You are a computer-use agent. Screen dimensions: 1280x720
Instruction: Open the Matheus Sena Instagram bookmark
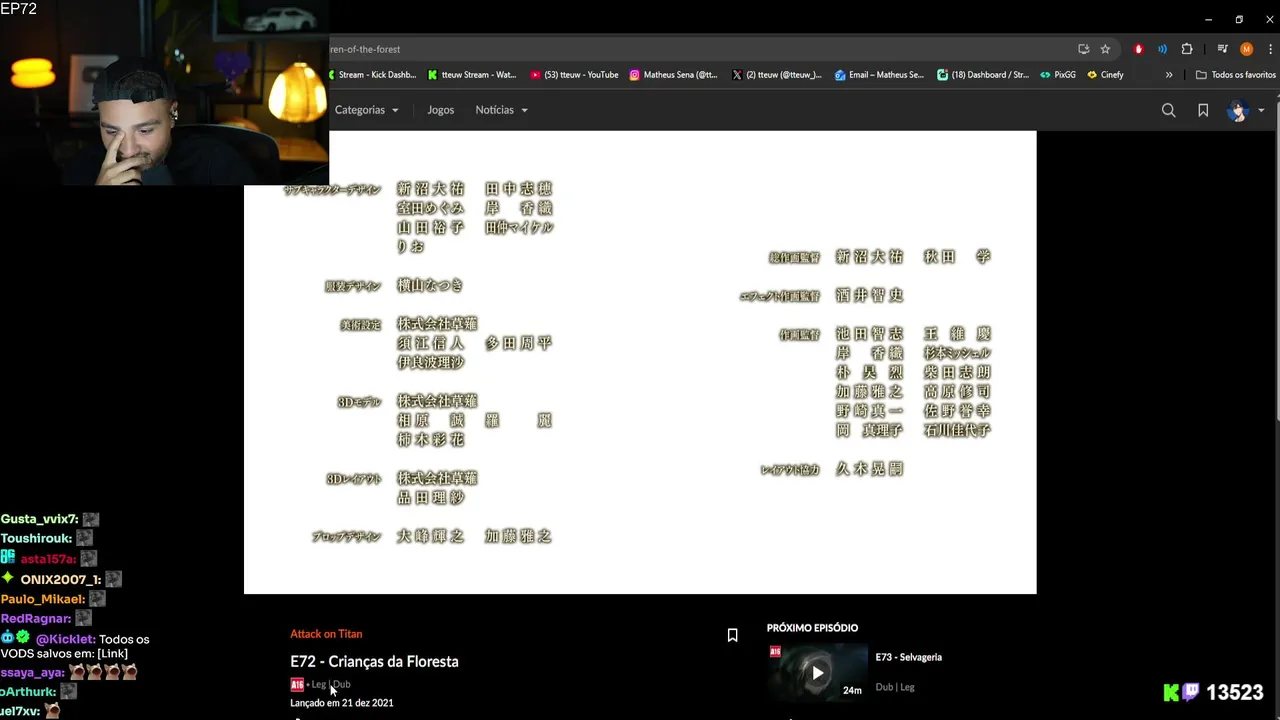tap(674, 75)
